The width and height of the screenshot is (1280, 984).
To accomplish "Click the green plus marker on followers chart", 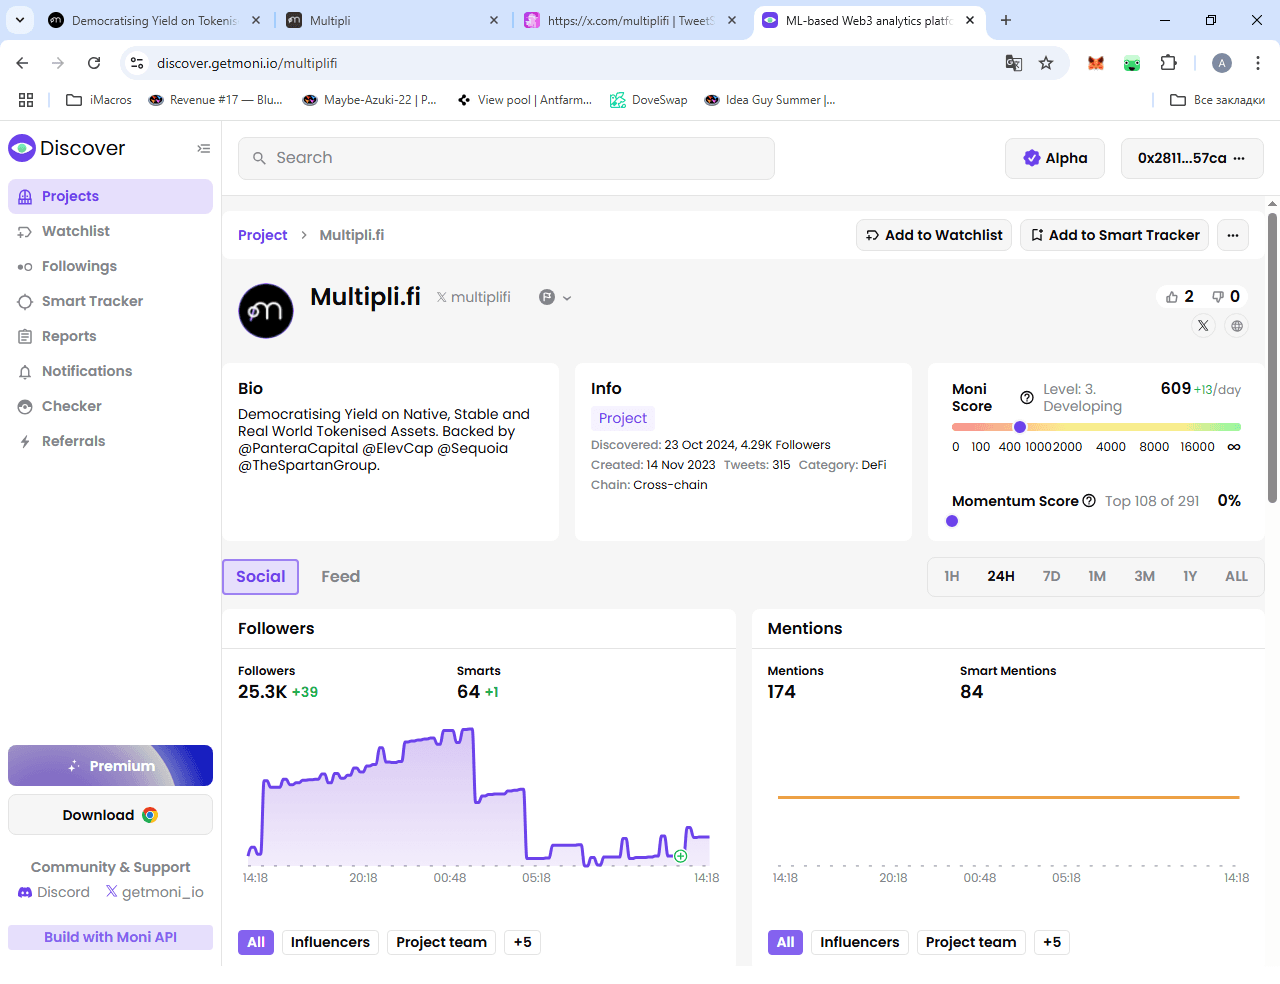I will click(680, 856).
